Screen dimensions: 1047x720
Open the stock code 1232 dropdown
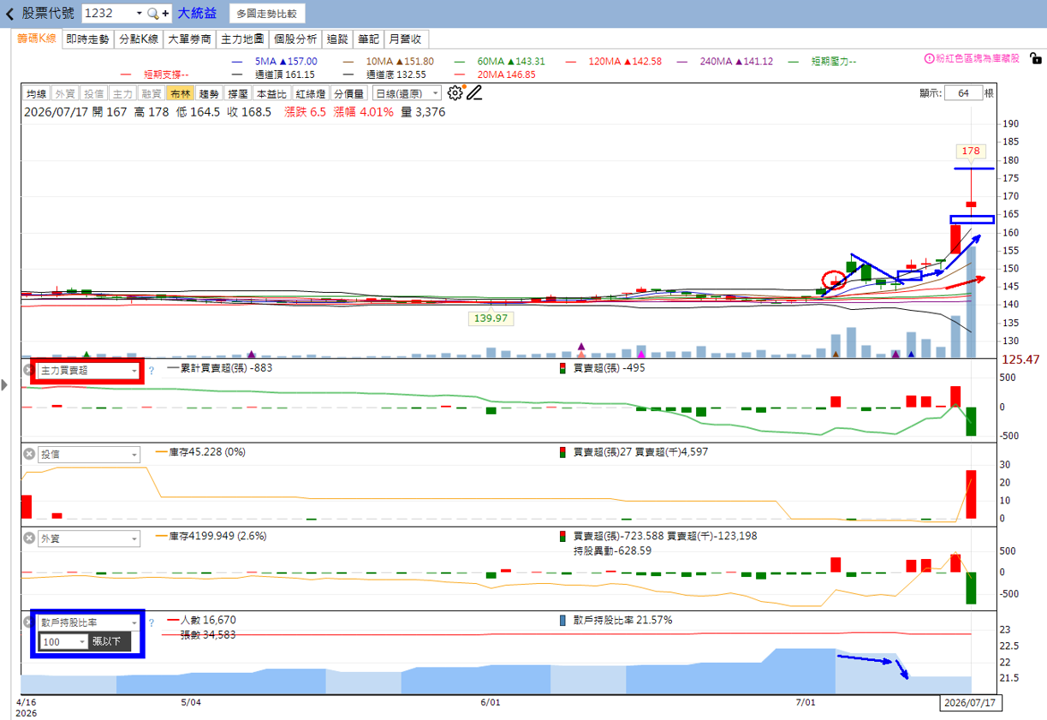(x=139, y=13)
